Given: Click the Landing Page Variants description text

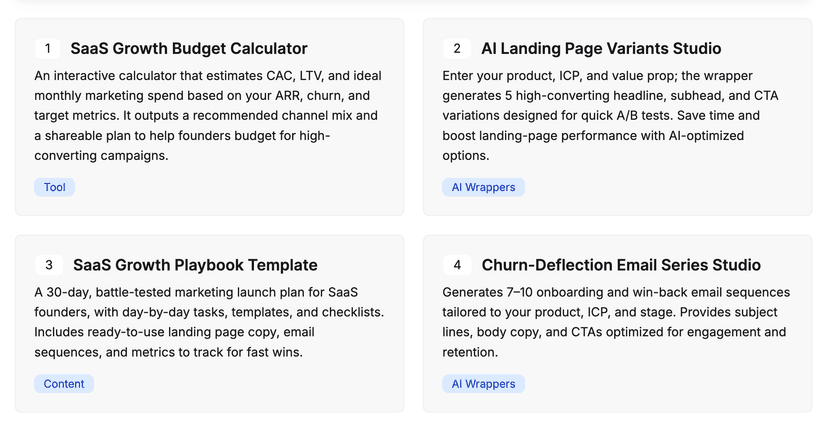Looking at the screenshot, I should click(610, 116).
